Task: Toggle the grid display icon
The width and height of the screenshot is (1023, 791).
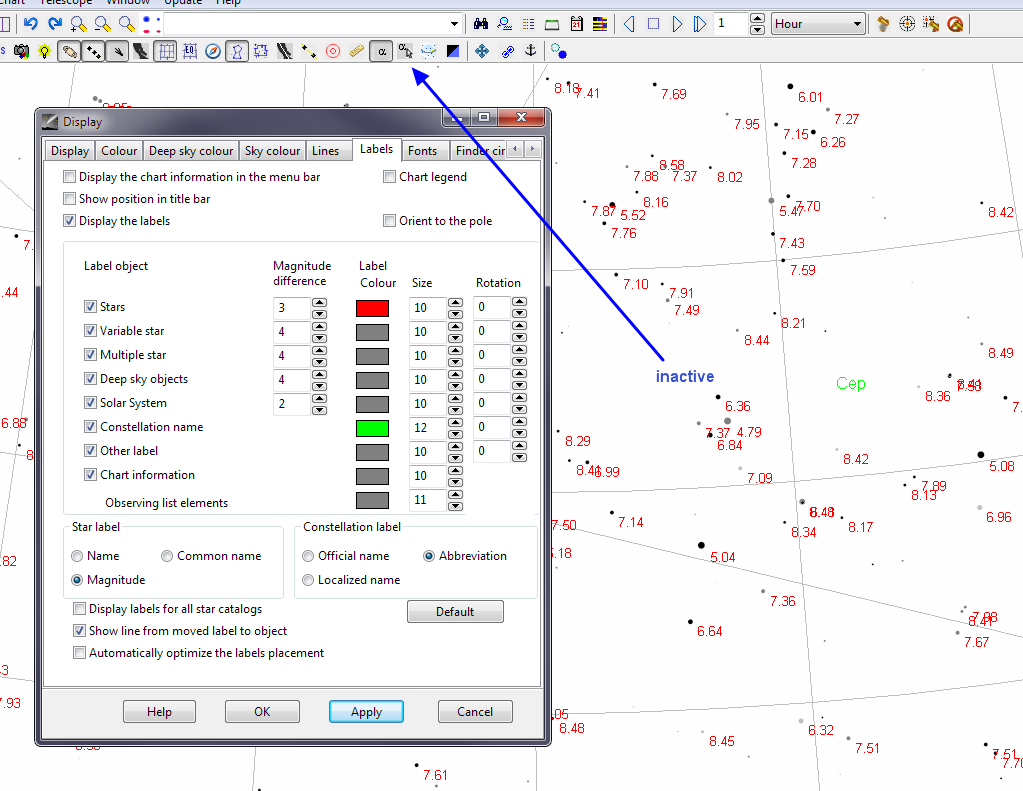Action: click(x=166, y=51)
